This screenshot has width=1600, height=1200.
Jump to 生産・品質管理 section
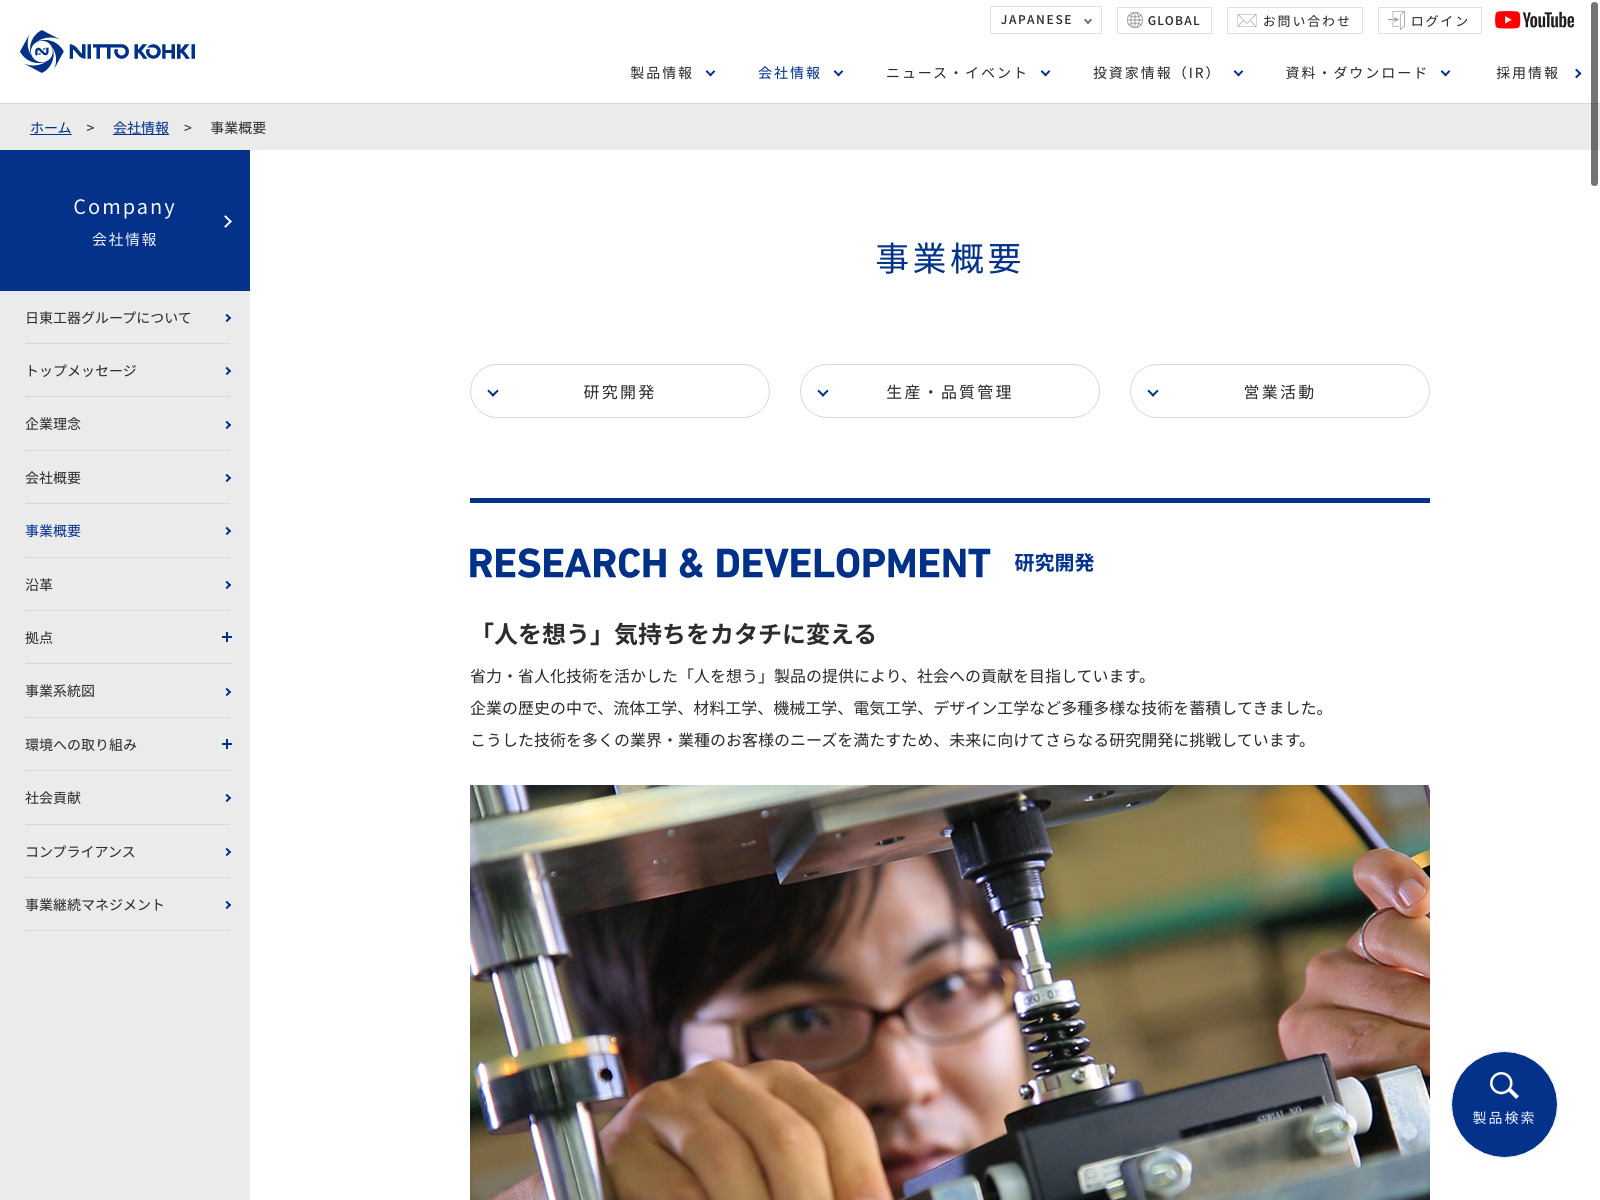[x=949, y=391]
